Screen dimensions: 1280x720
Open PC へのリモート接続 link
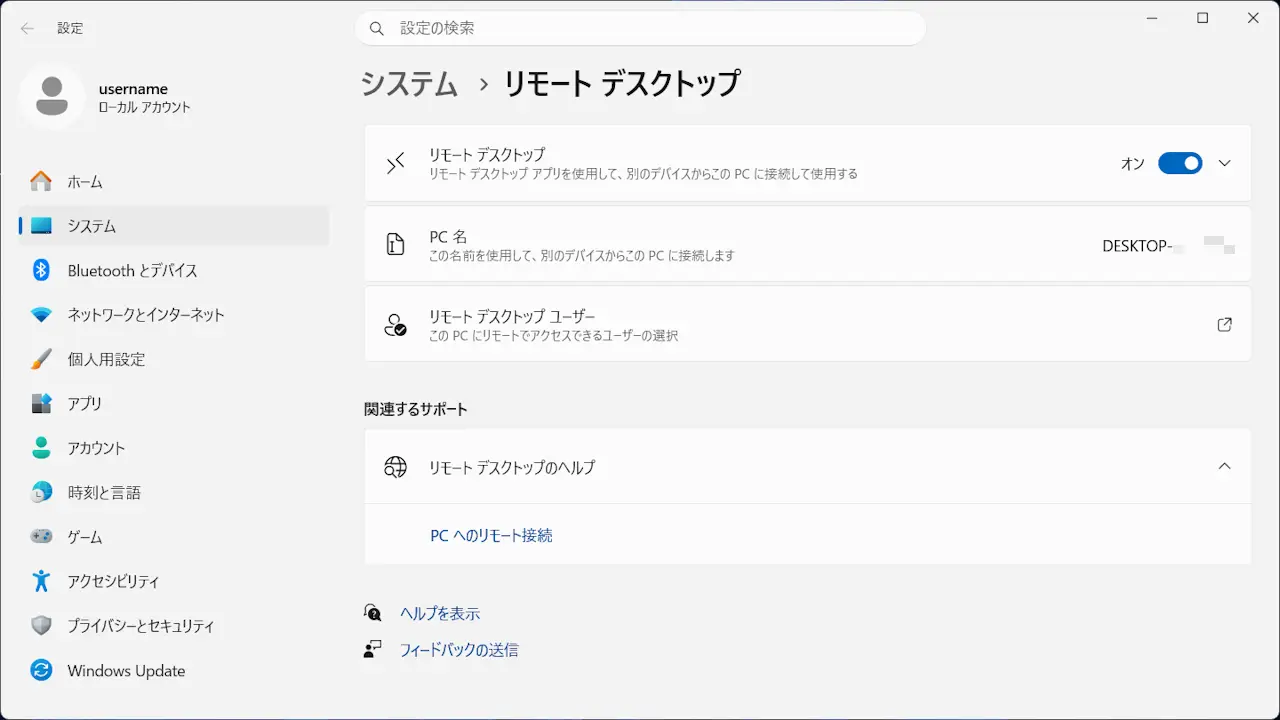491,535
